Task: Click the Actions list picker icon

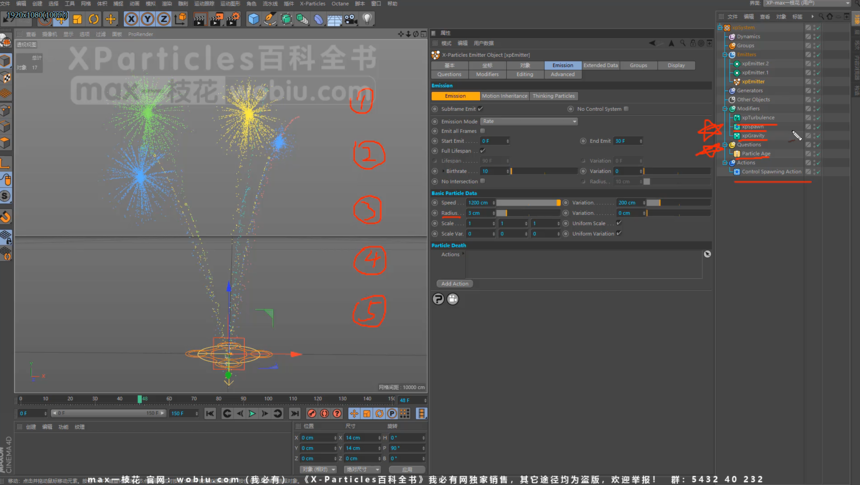Action: pyautogui.click(x=708, y=254)
